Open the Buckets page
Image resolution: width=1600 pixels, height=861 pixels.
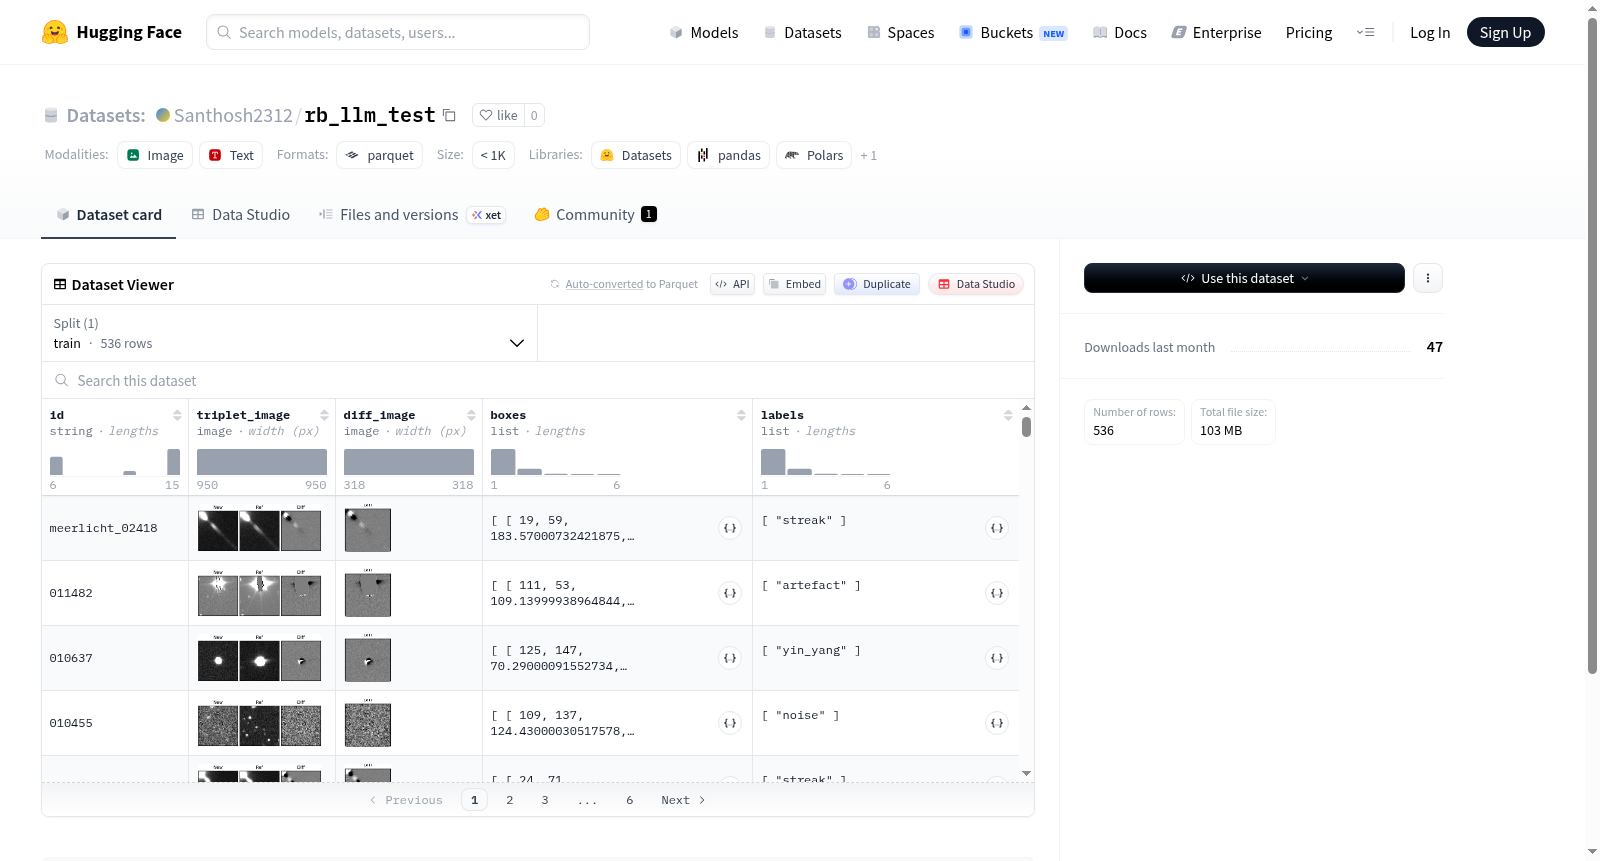pos(1013,32)
